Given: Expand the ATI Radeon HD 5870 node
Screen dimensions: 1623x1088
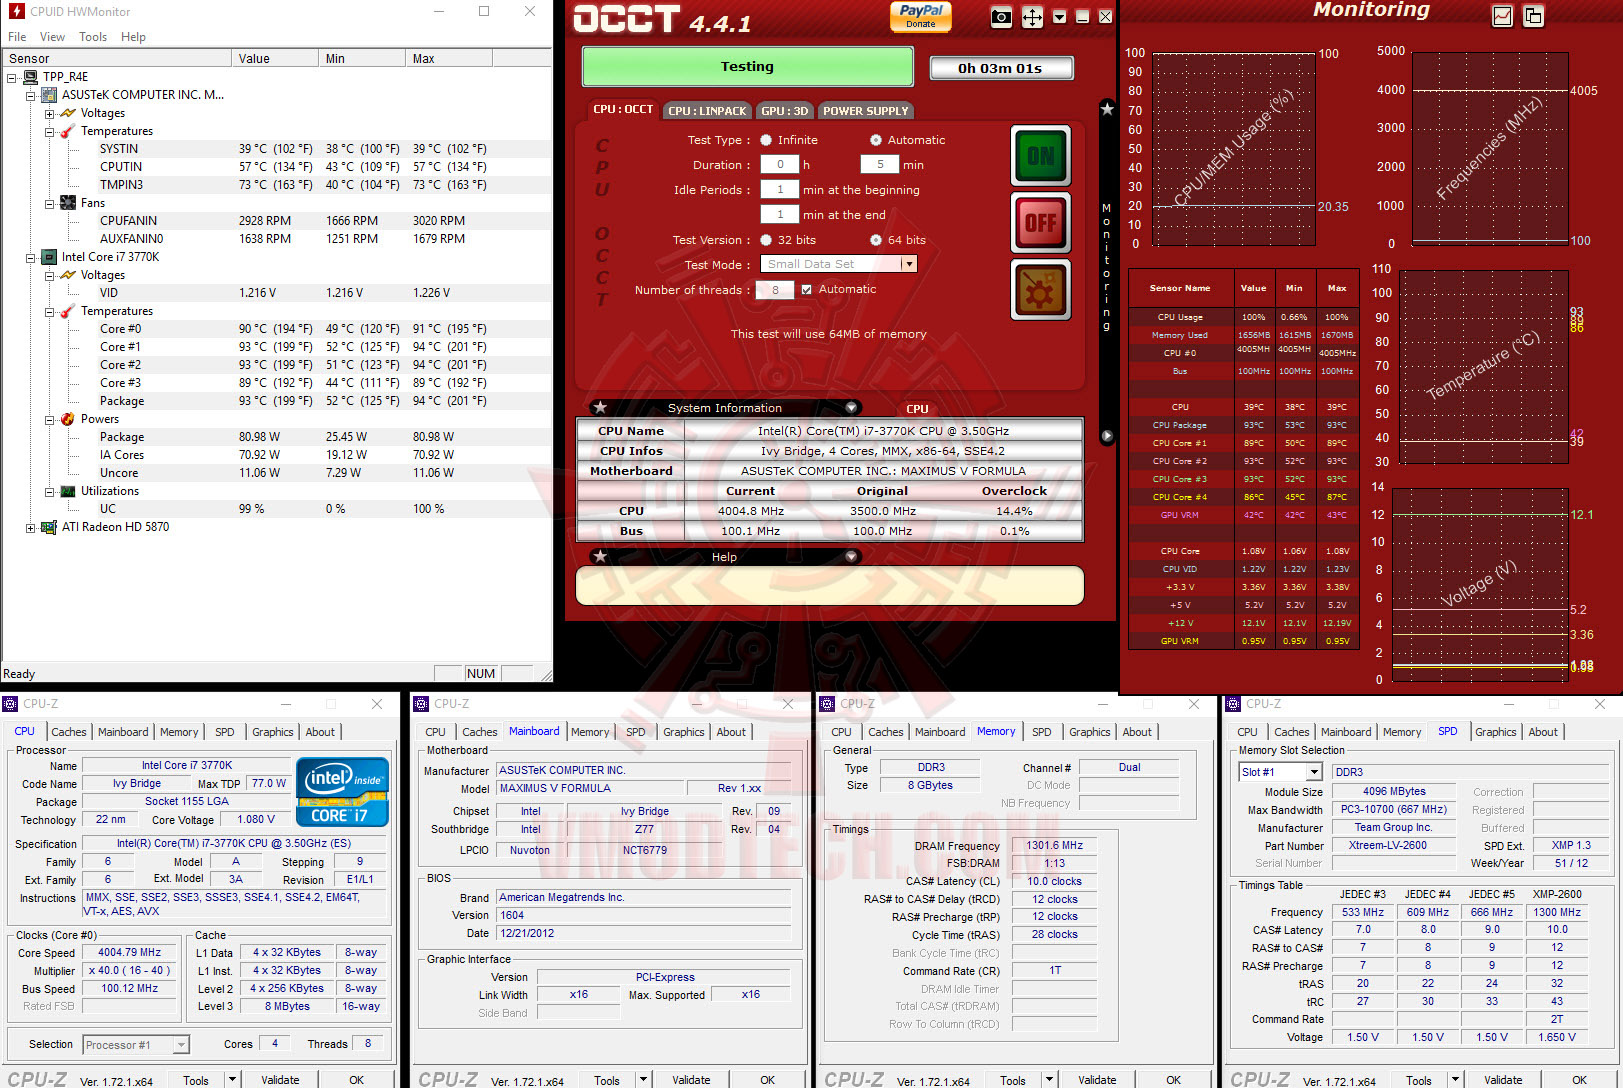Looking at the screenshot, I should click(30, 527).
